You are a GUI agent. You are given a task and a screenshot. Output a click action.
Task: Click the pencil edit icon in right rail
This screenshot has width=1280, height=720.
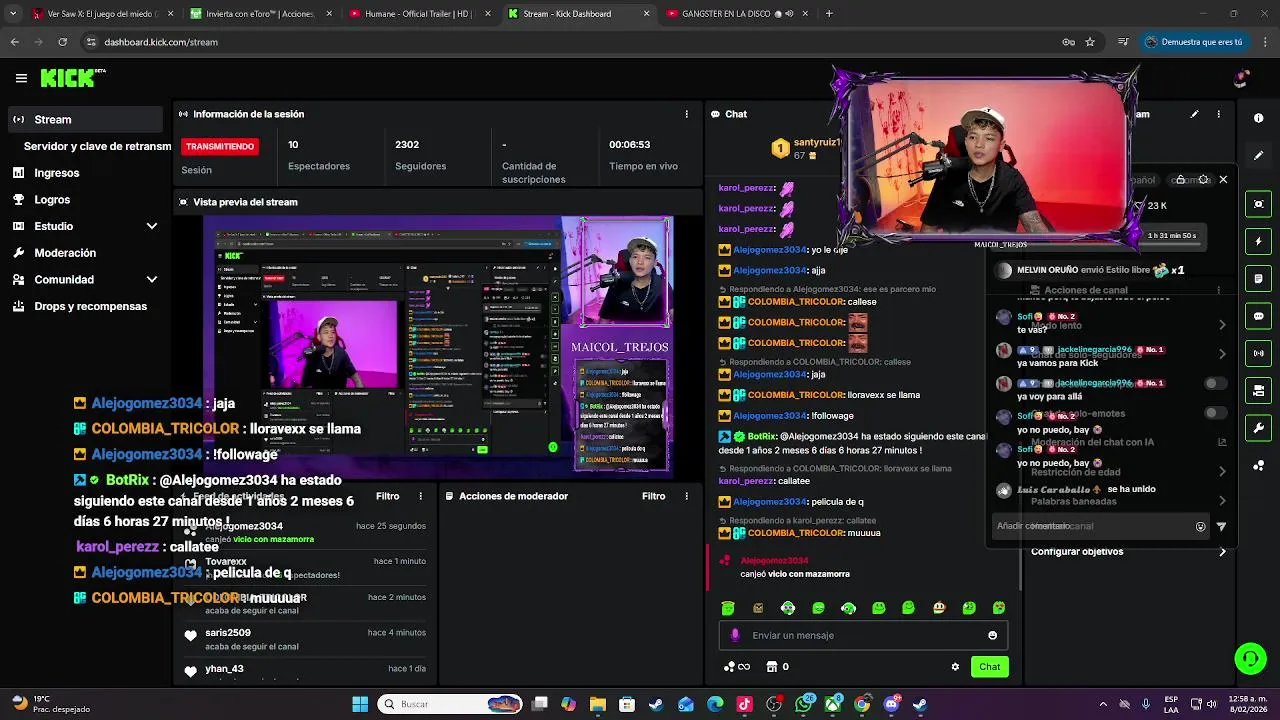pyautogui.click(x=1258, y=155)
